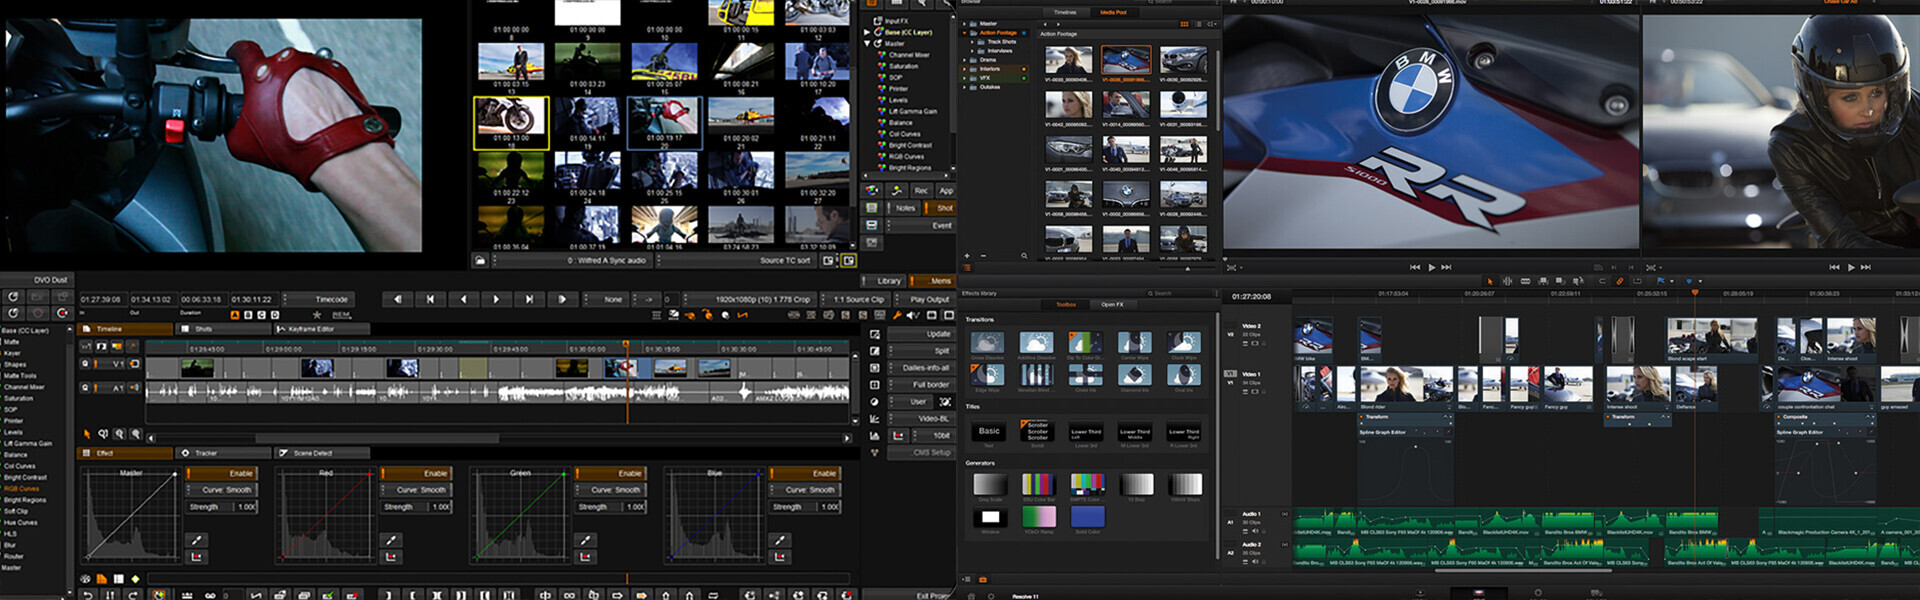Toggle Enable for Blue curve

[x=804, y=473]
